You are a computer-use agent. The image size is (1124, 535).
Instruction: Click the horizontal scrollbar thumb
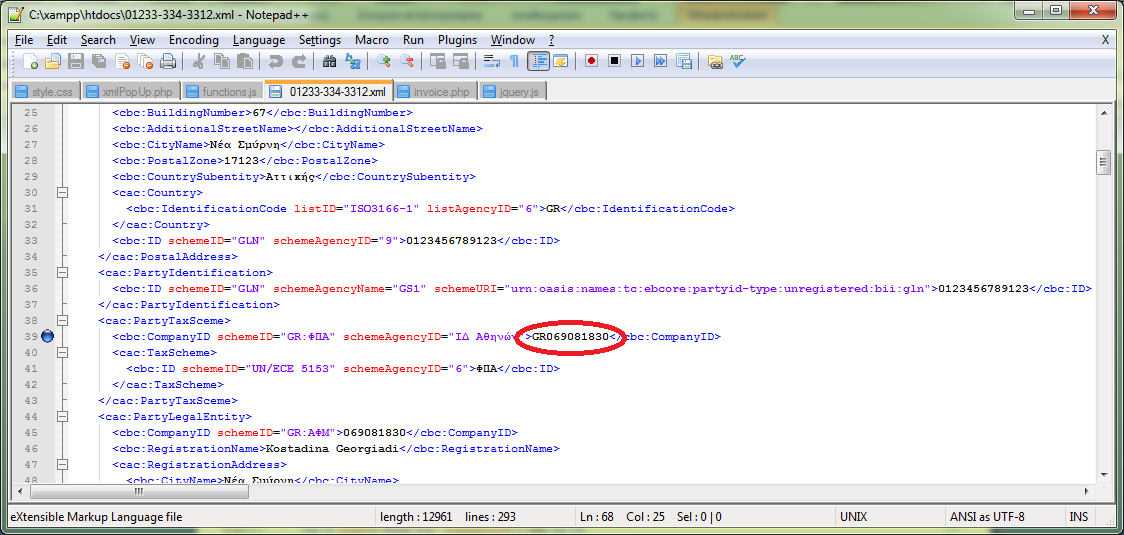tap(140, 491)
